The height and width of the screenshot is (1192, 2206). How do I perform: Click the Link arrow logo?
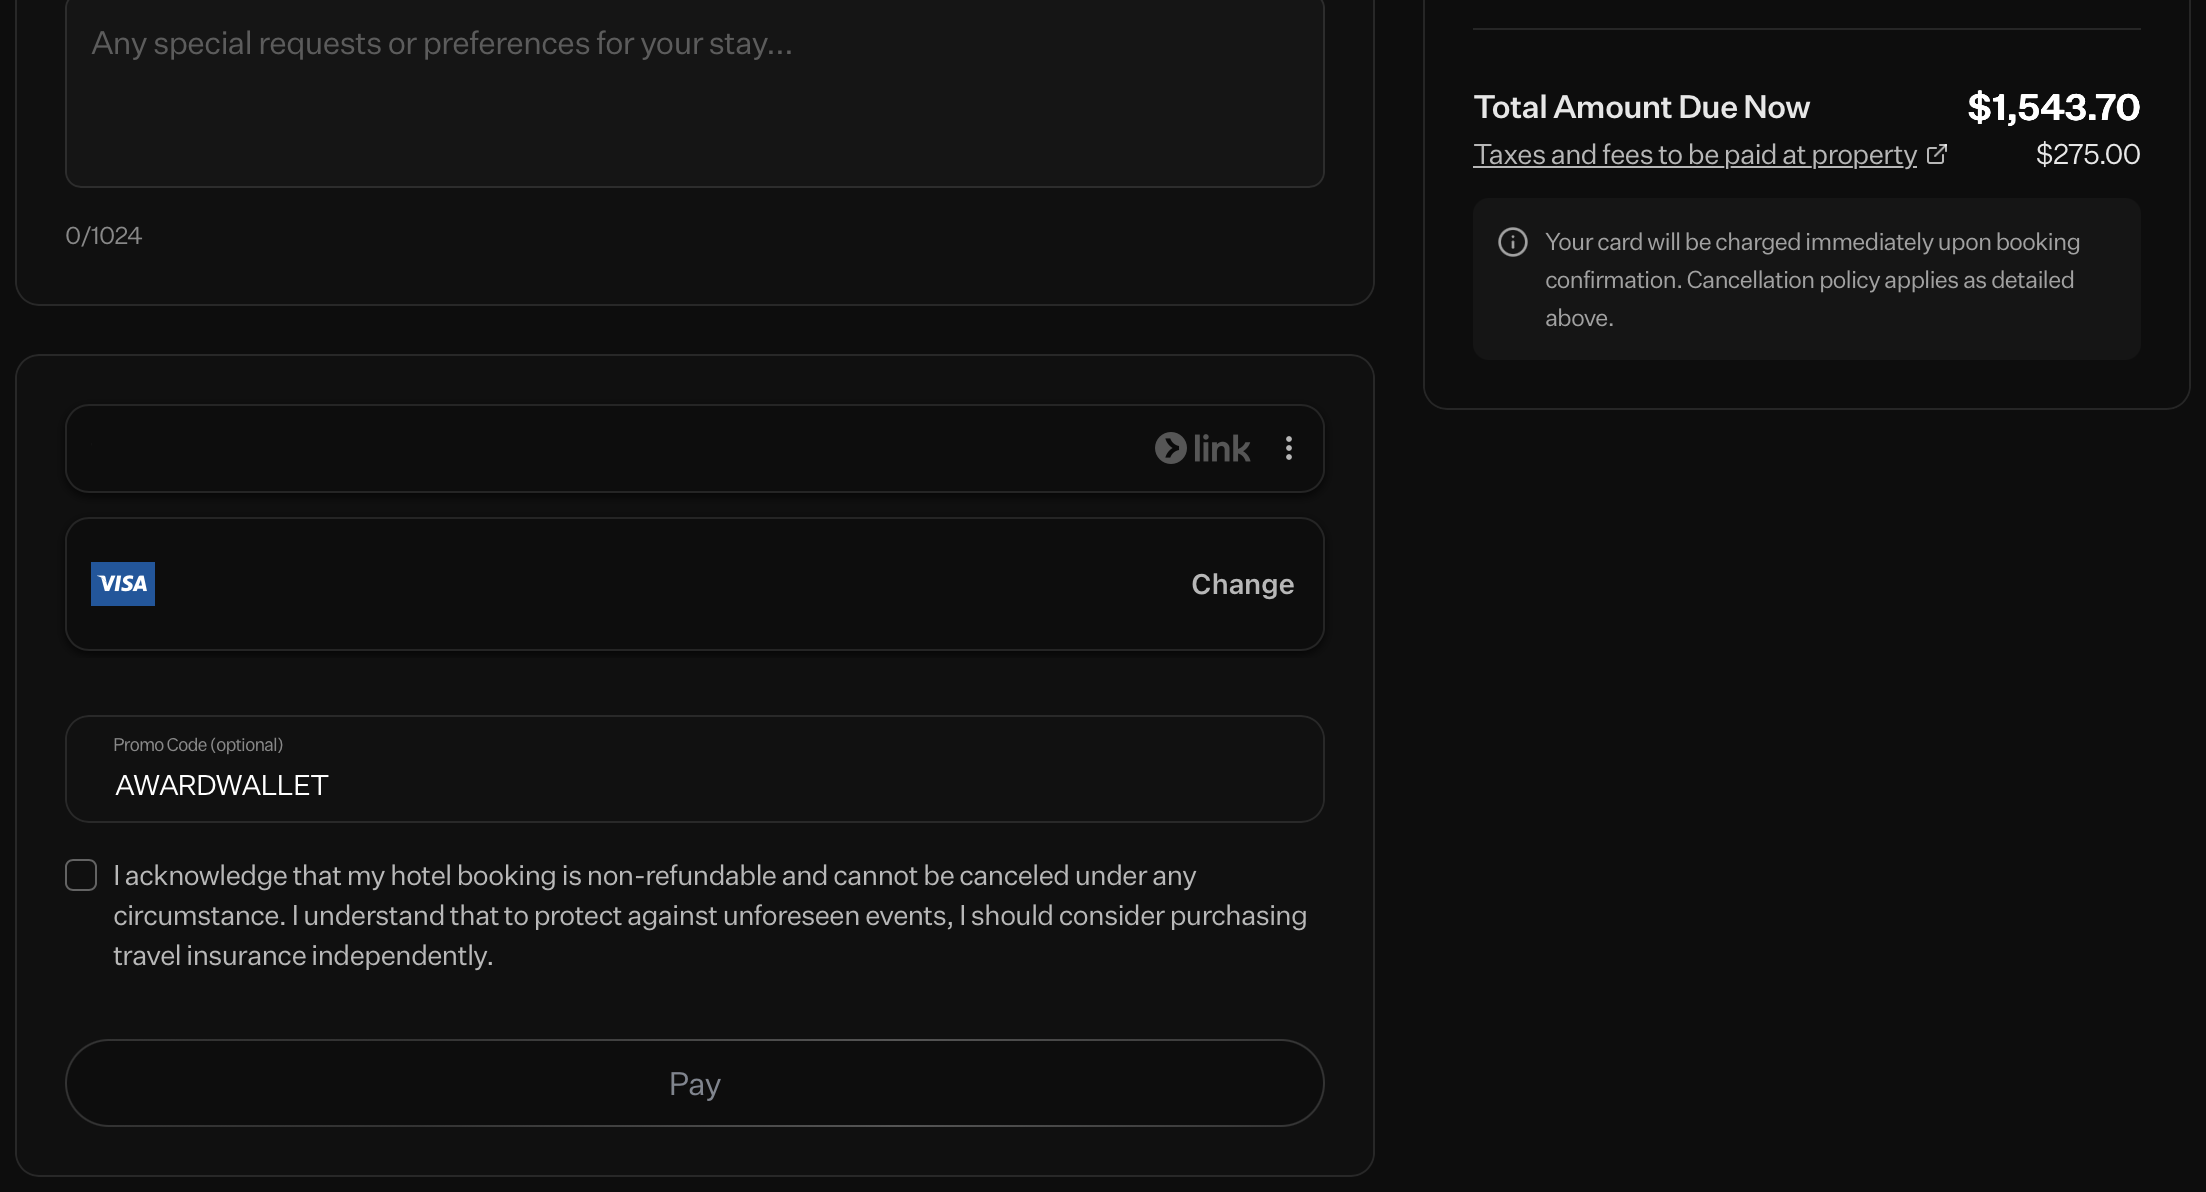1170,448
